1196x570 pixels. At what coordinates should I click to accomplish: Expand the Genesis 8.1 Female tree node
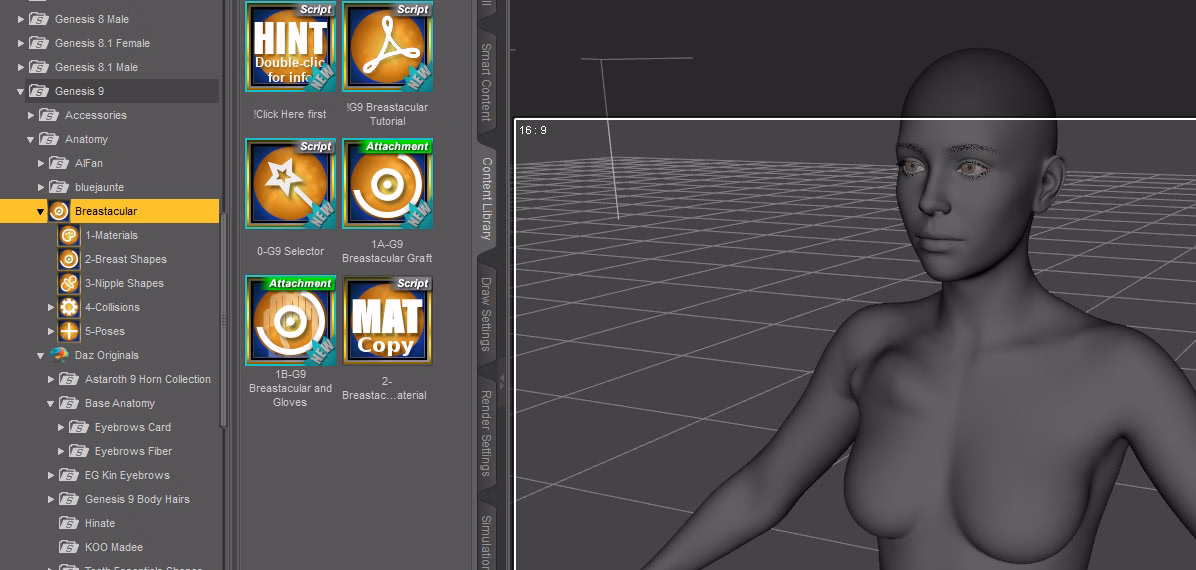pos(21,43)
